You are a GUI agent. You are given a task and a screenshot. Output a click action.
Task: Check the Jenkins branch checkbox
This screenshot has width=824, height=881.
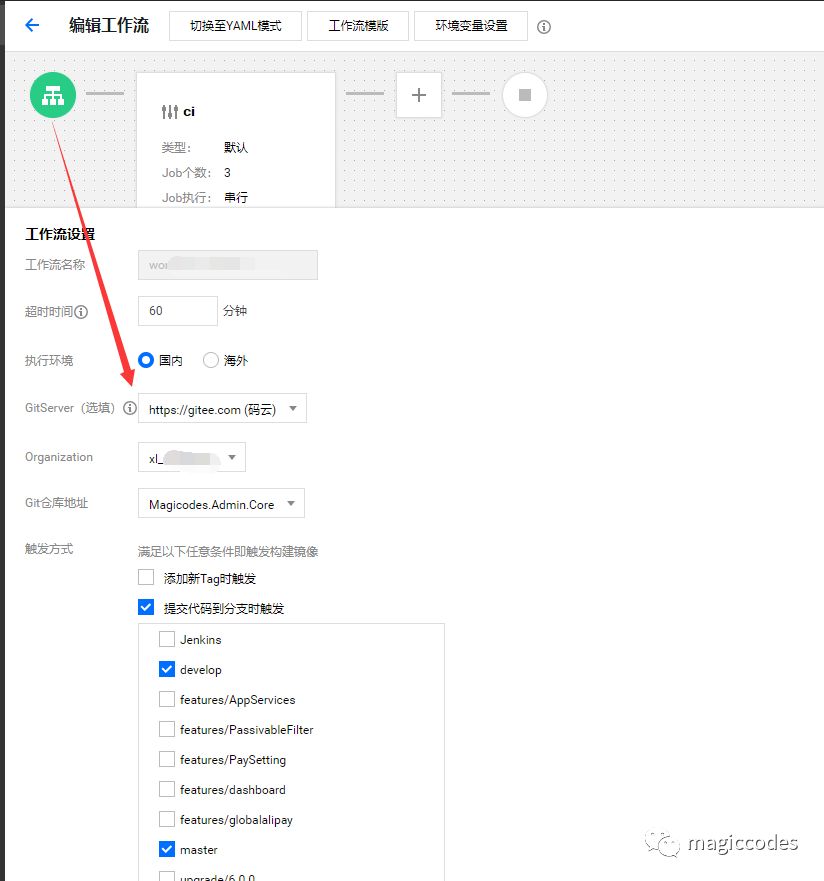click(x=167, y=639)
